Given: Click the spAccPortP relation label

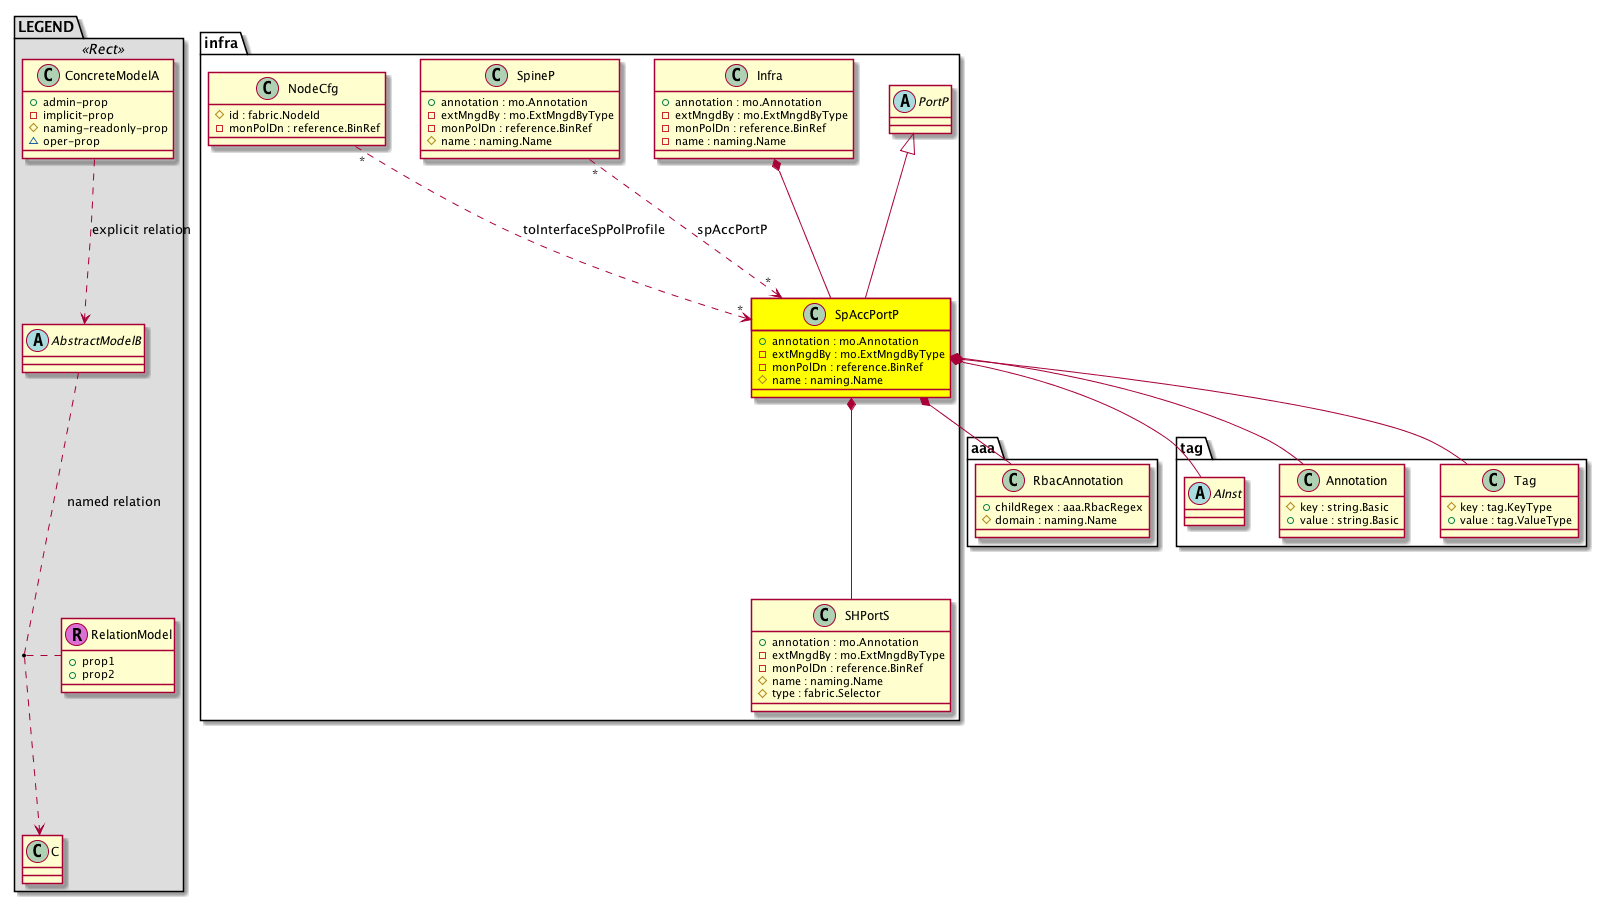Looking at the screenshot, I should coord(732,230).
